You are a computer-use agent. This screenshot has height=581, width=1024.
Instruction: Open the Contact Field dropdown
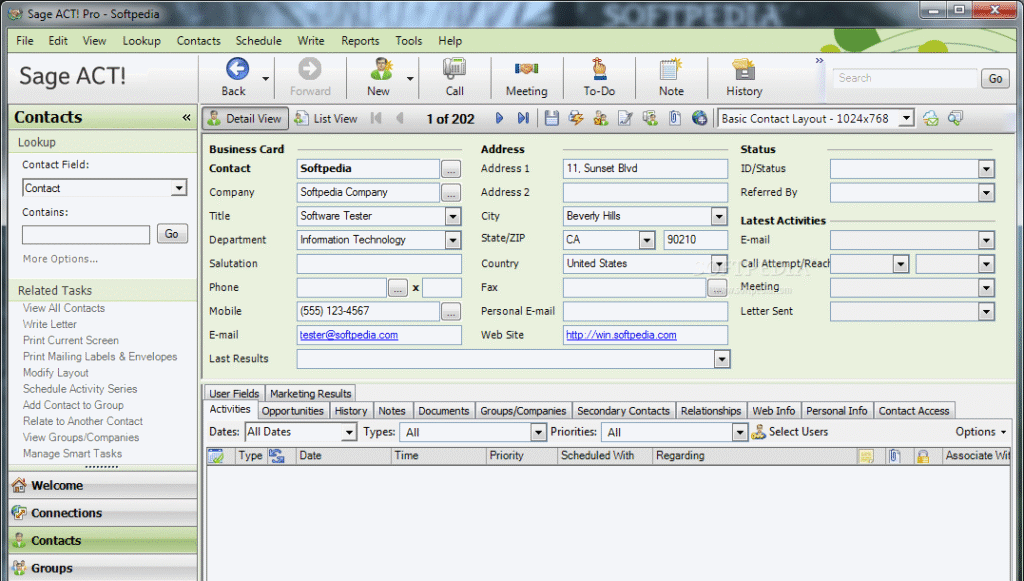(x=178, y=188)
